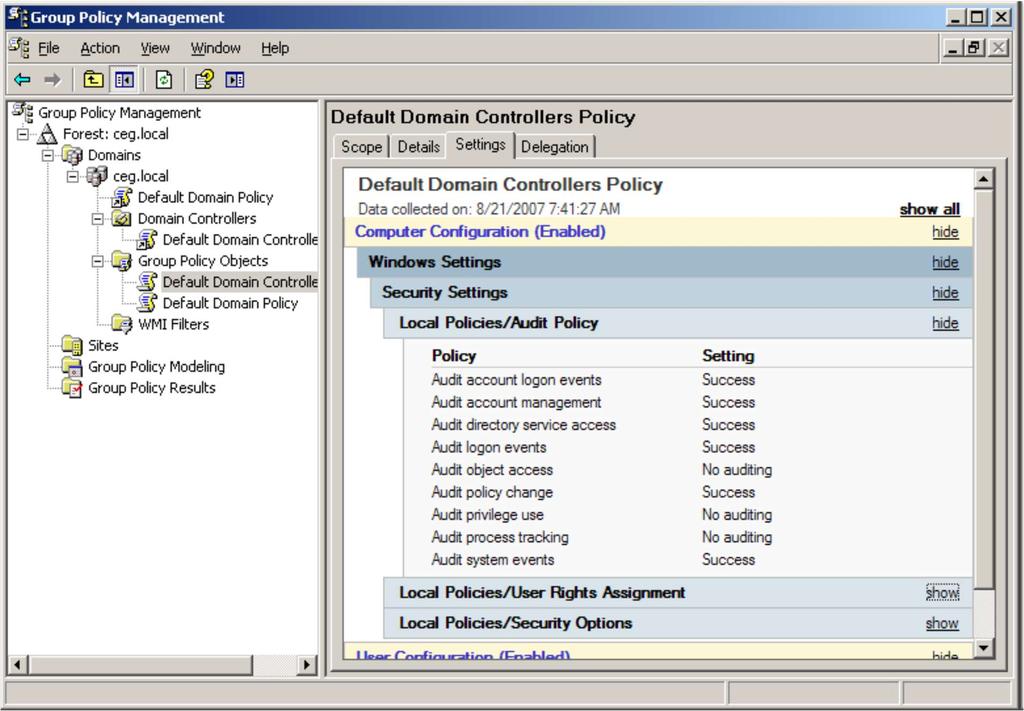The image size is (1024, 711).
Task: Click the Refresh toolbar icon
Action: point(164,80)
